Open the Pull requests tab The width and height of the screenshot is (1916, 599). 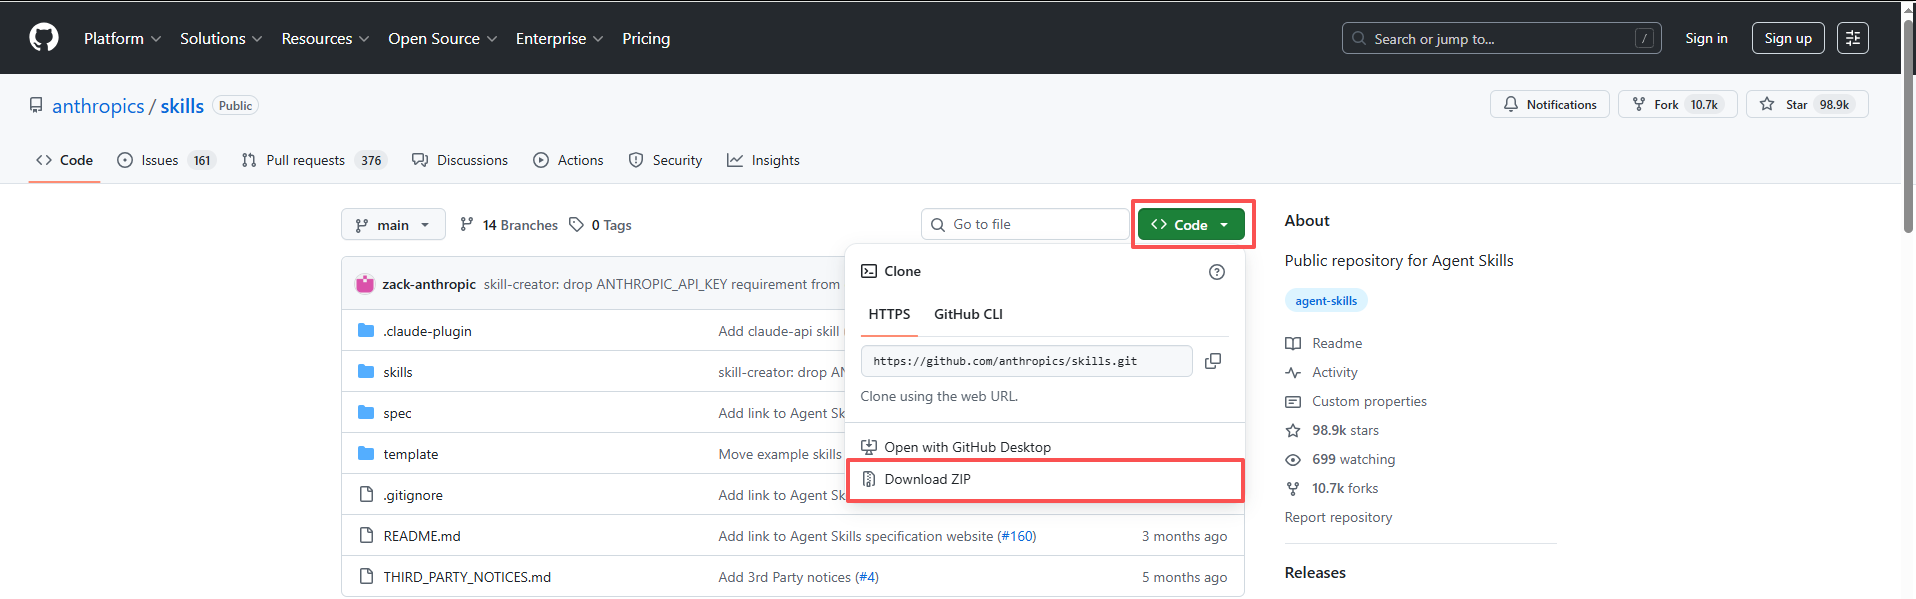[314, 160]
